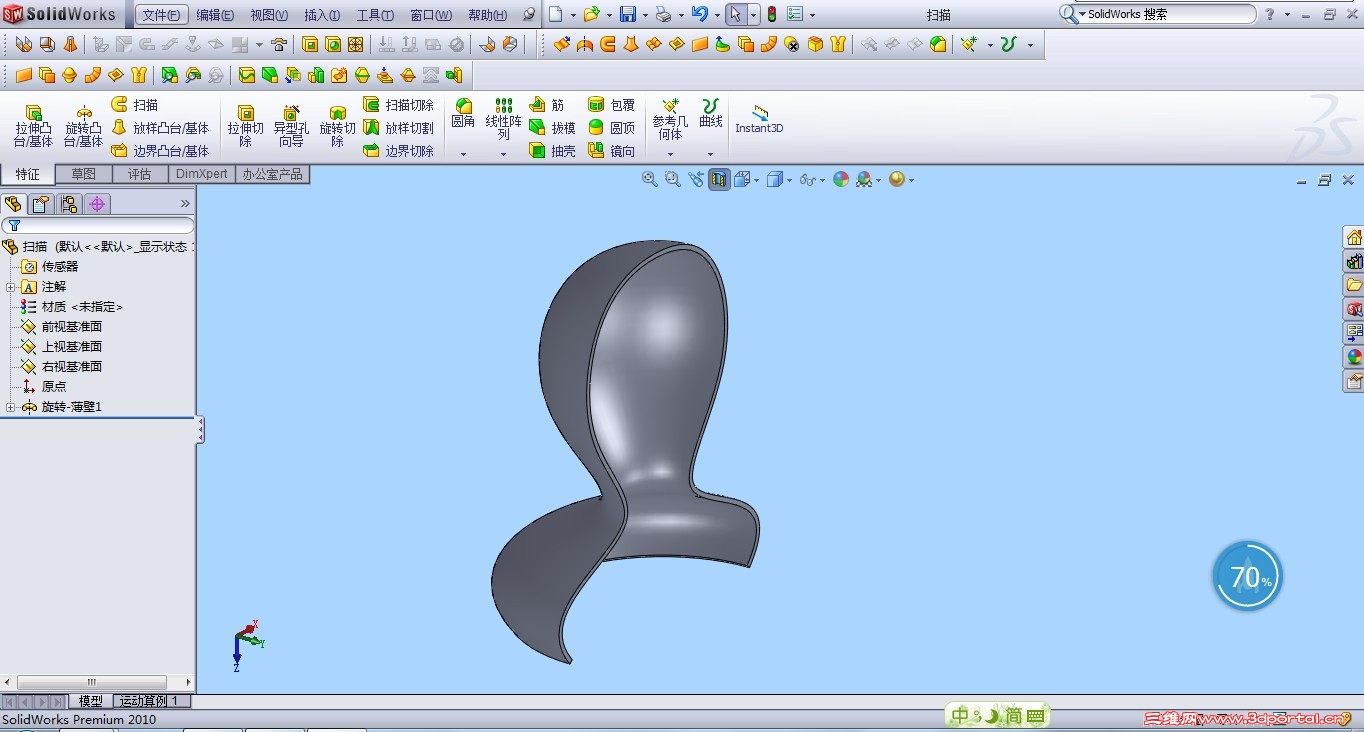Switch to the 运动算例 1 motion study tab
1364x732 pixels.
click(150, 701)
